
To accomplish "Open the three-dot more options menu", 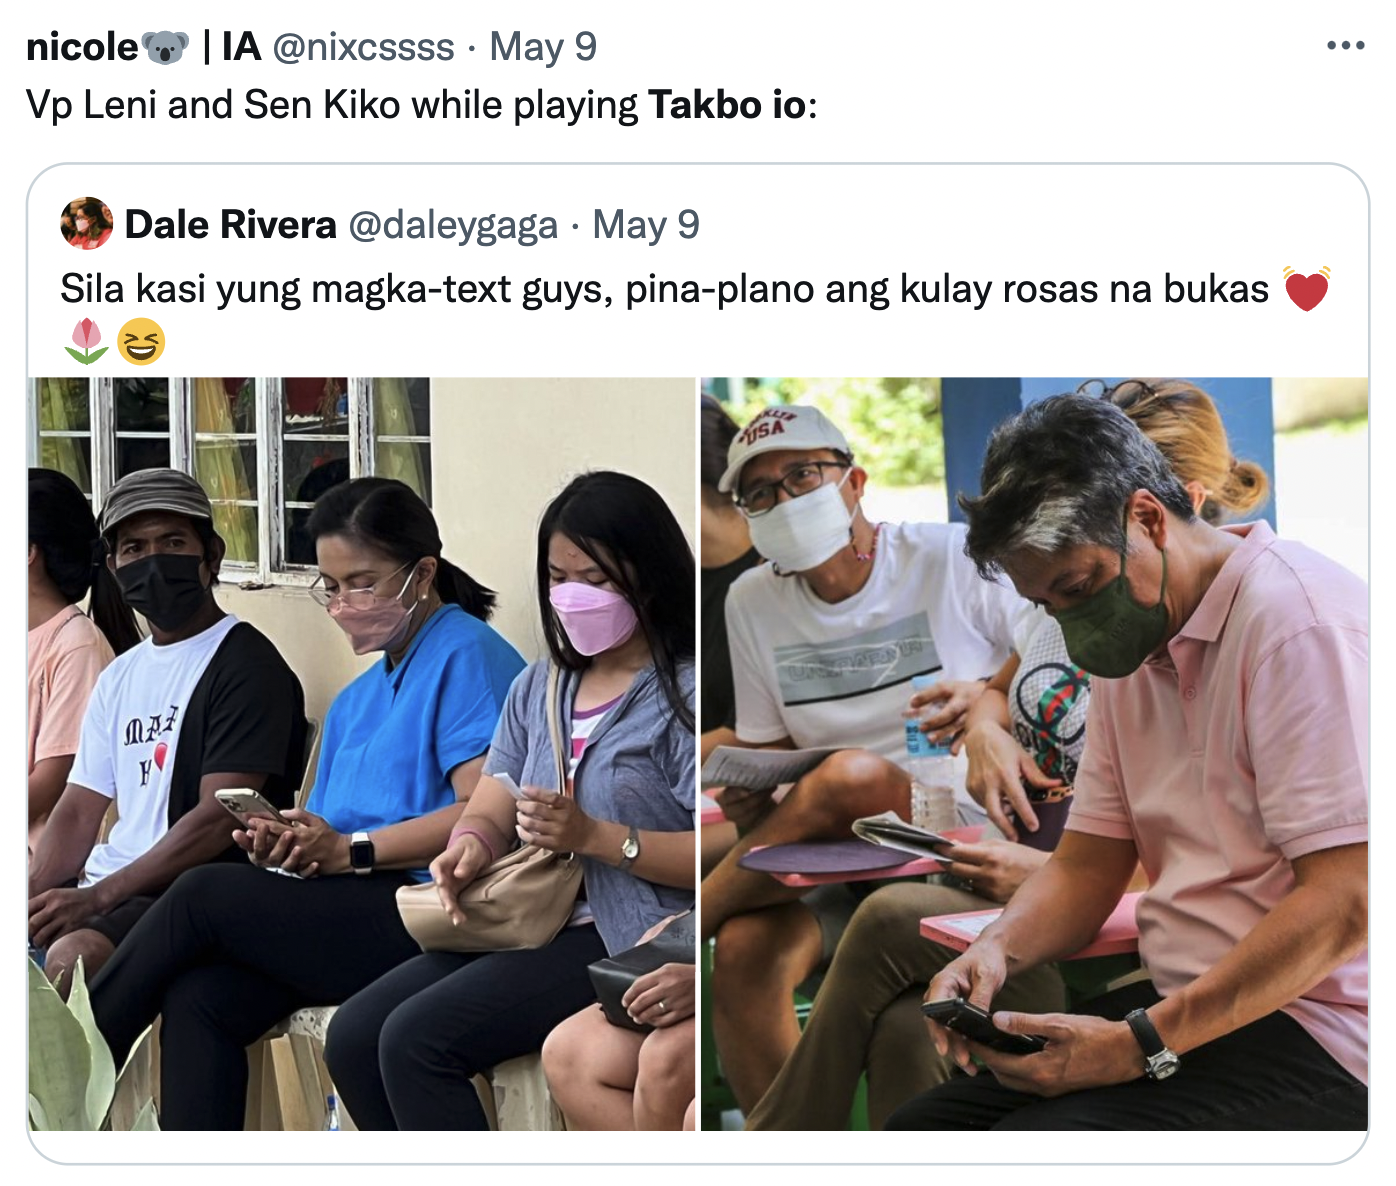I will click(1345, 46).
